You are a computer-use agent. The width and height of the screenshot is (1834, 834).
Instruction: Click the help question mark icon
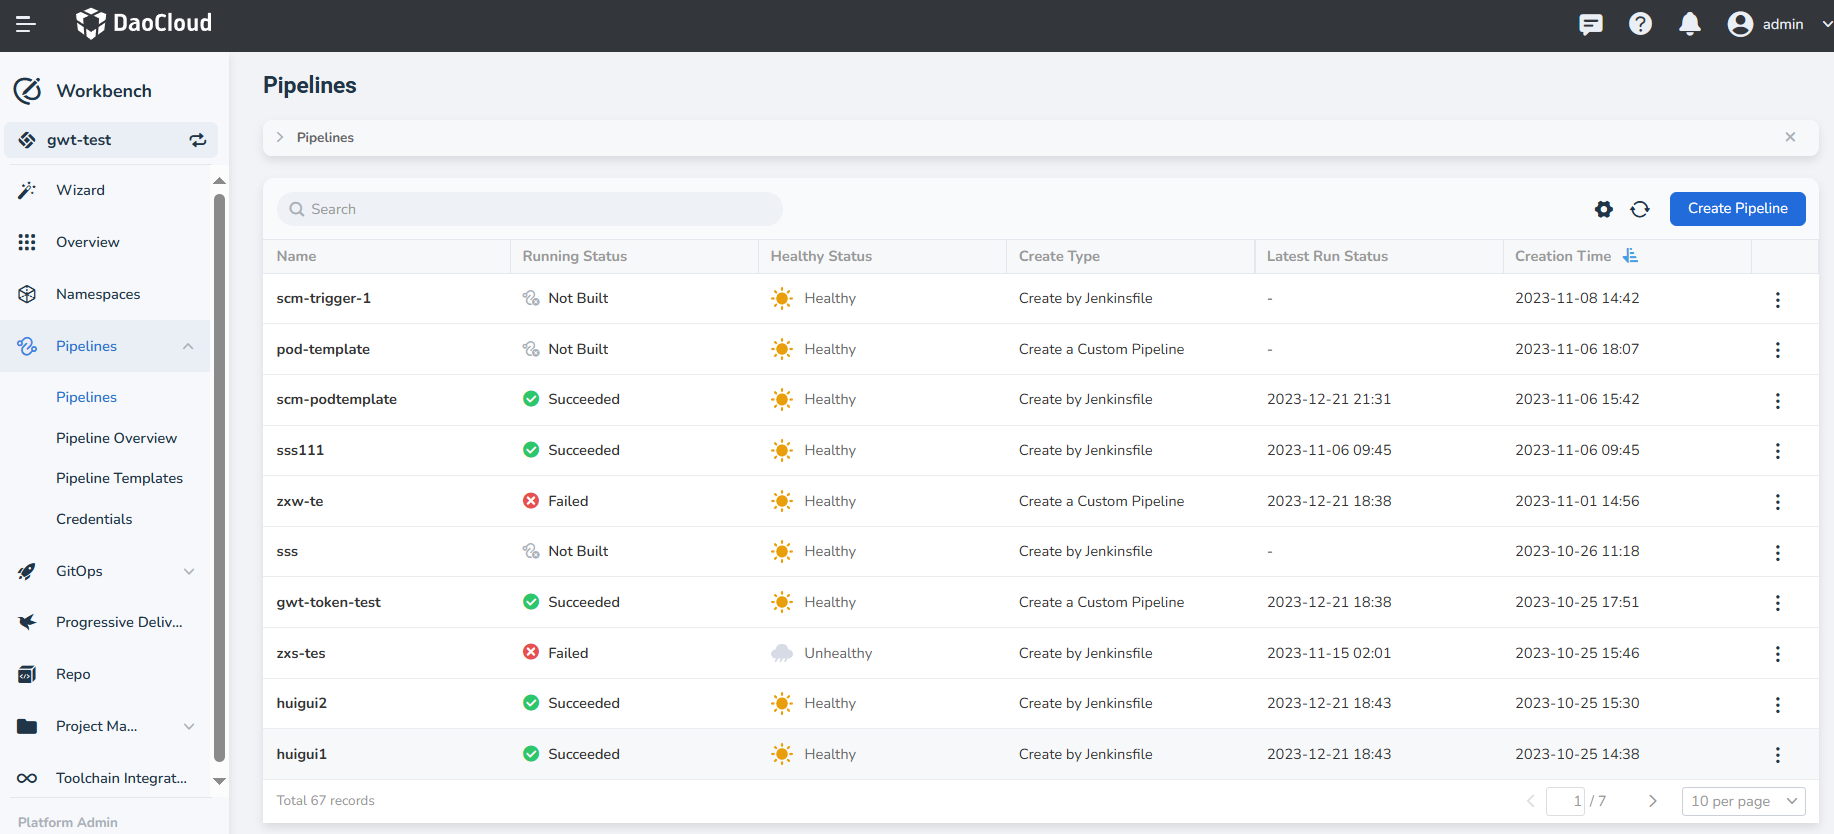click(x=1640, y=24)
